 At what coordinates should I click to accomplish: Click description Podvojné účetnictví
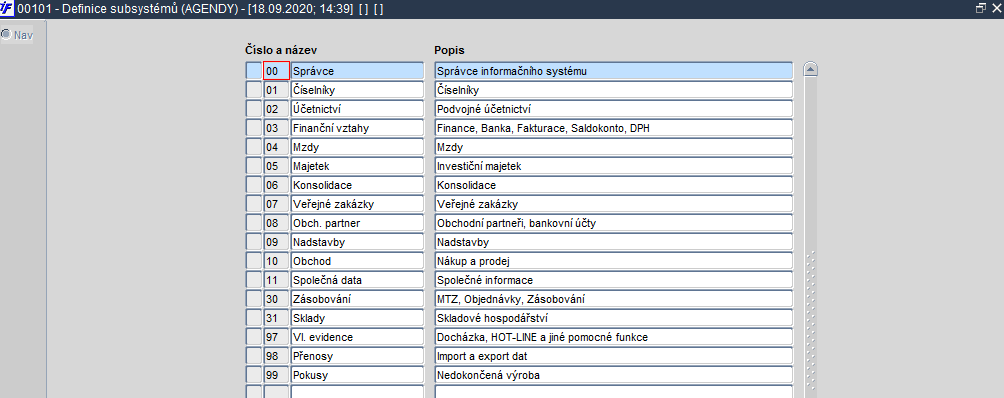coord(613,109)
